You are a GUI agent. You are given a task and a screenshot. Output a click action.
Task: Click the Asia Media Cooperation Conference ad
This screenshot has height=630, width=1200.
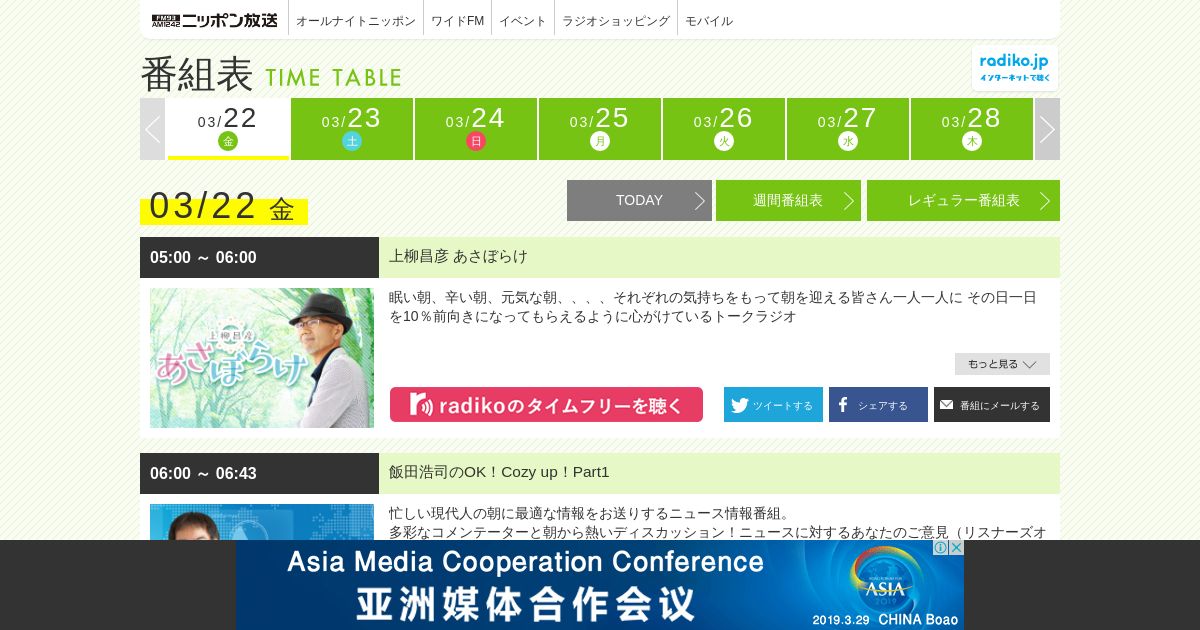coord(600,585)
